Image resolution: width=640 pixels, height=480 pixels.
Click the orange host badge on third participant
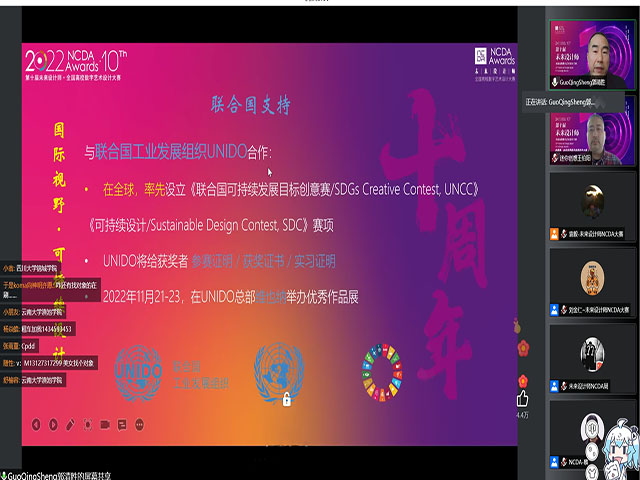554,234
